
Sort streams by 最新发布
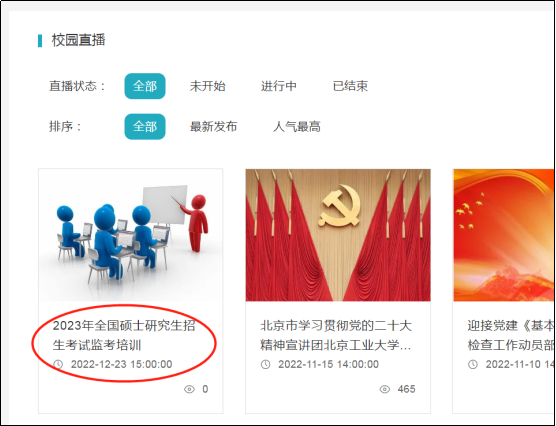[213, 126]
